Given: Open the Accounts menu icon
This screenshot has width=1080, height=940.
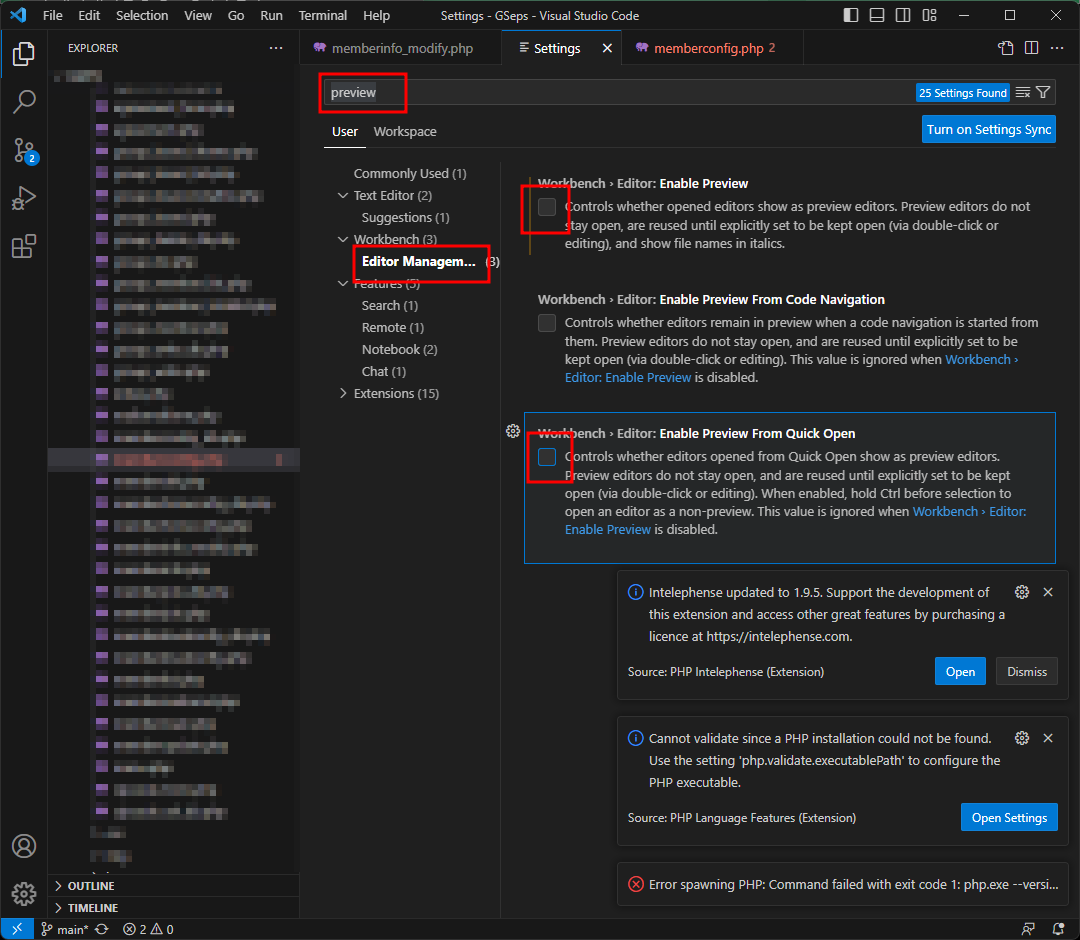Looking at the screenshot, I should point(23,846).
